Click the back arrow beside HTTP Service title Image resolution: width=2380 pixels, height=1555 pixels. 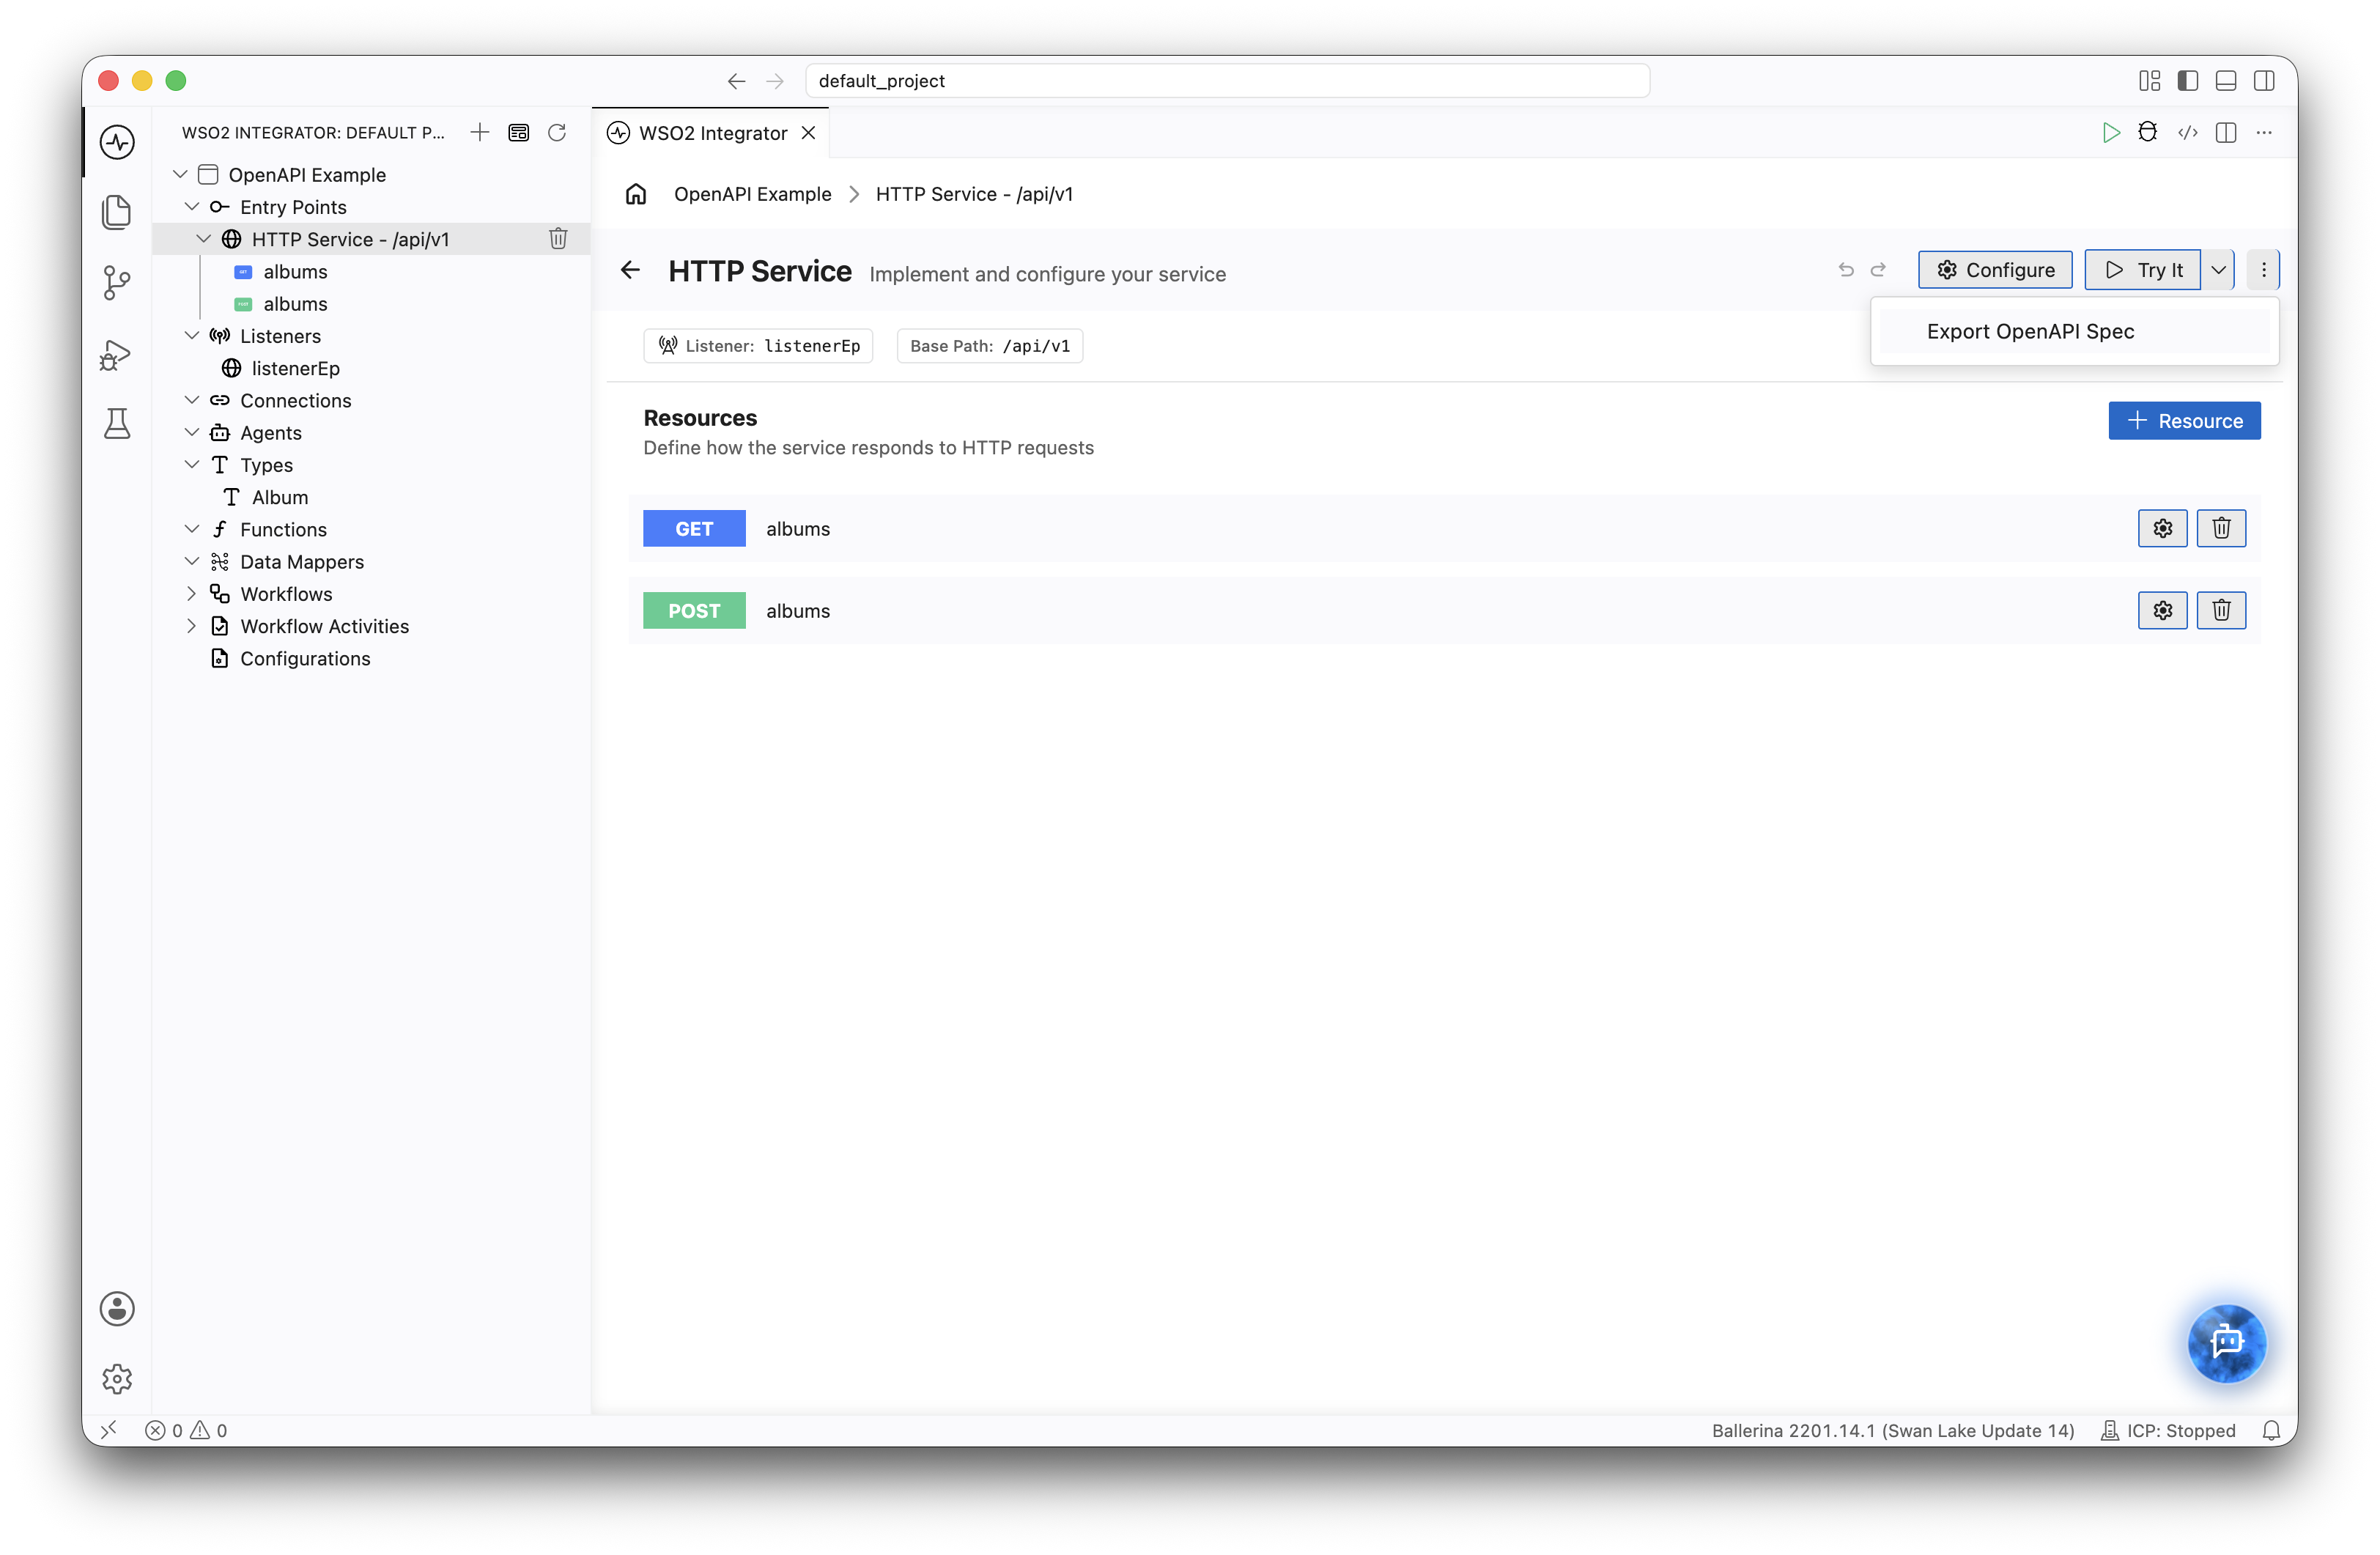pyautogui.click(x=630, y=270)
